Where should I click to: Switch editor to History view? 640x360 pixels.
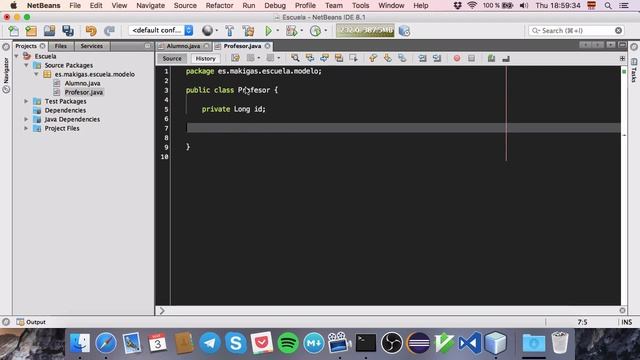205,58
